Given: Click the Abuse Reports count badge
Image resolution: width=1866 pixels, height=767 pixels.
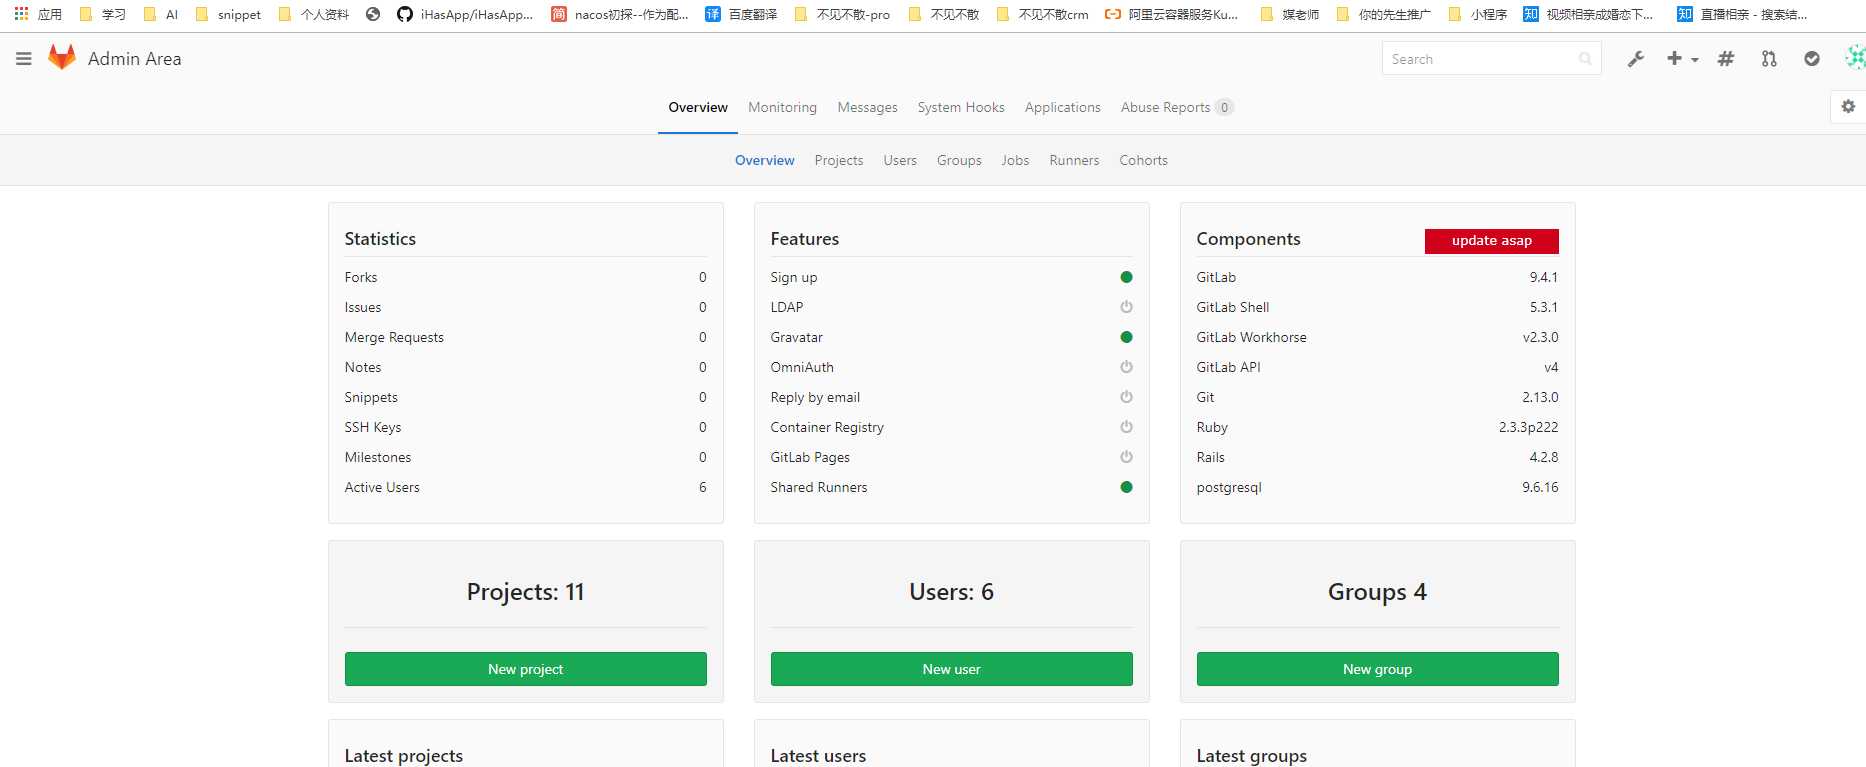Looking at the screenshot, I should (1224, 107).
